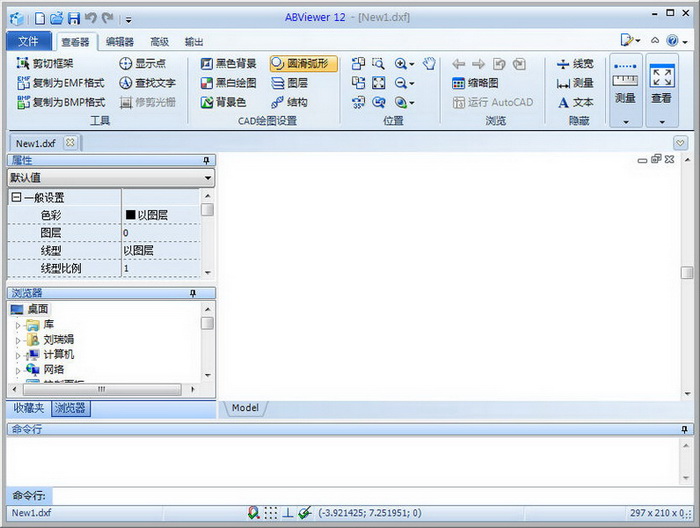The width and height of the screenshot is (700, 528).
Task: Toggle 黑白绘图 black-and-white drawing
Action: 228,83
